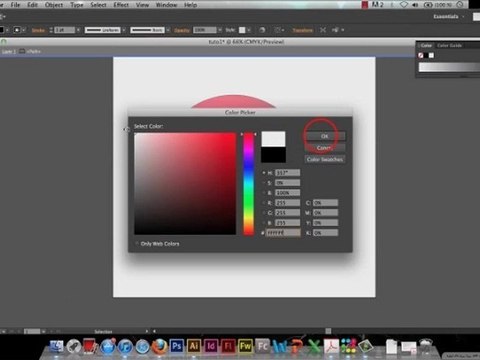
Task: Click the M magenta percentage field
Action: tap(325, 213)
